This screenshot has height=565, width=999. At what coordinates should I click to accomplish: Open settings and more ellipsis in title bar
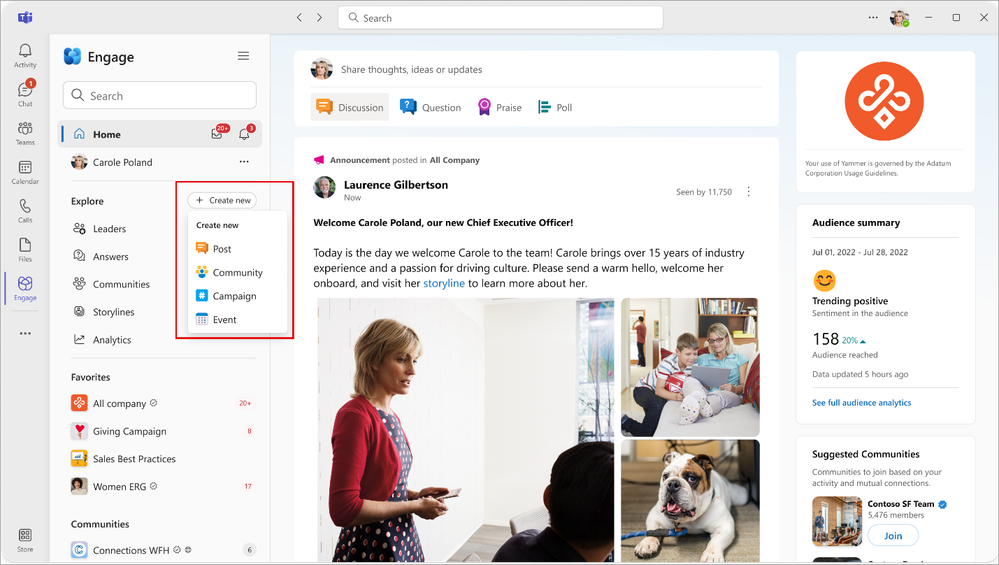pyautogui.click(x=873, y=18)
